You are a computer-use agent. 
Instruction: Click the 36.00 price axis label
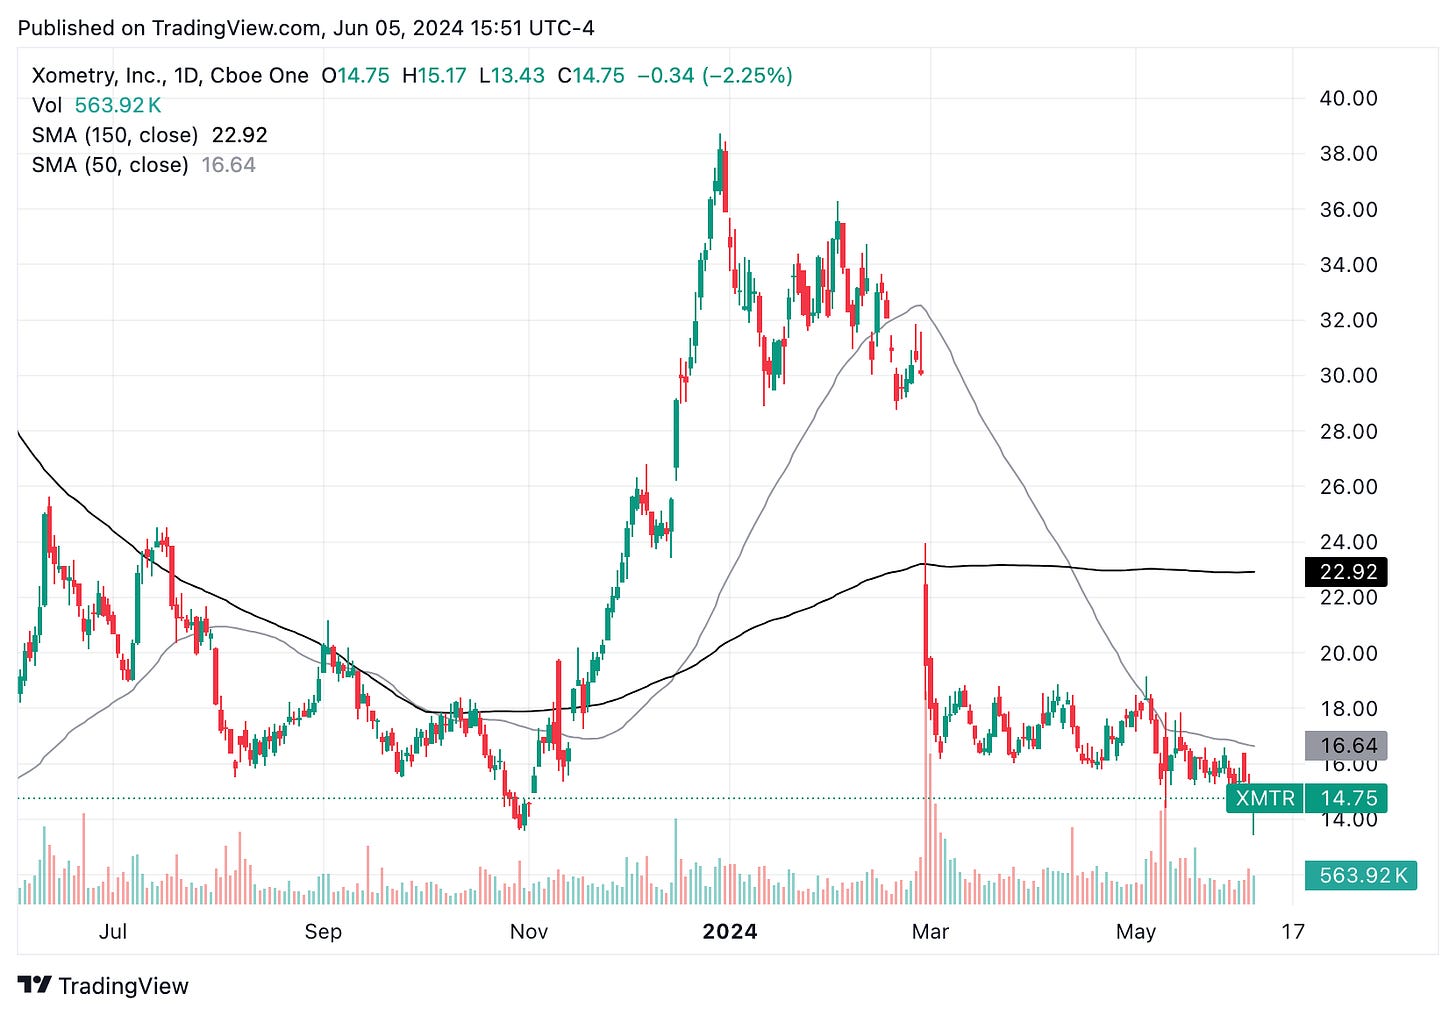tap(1349, 210)
